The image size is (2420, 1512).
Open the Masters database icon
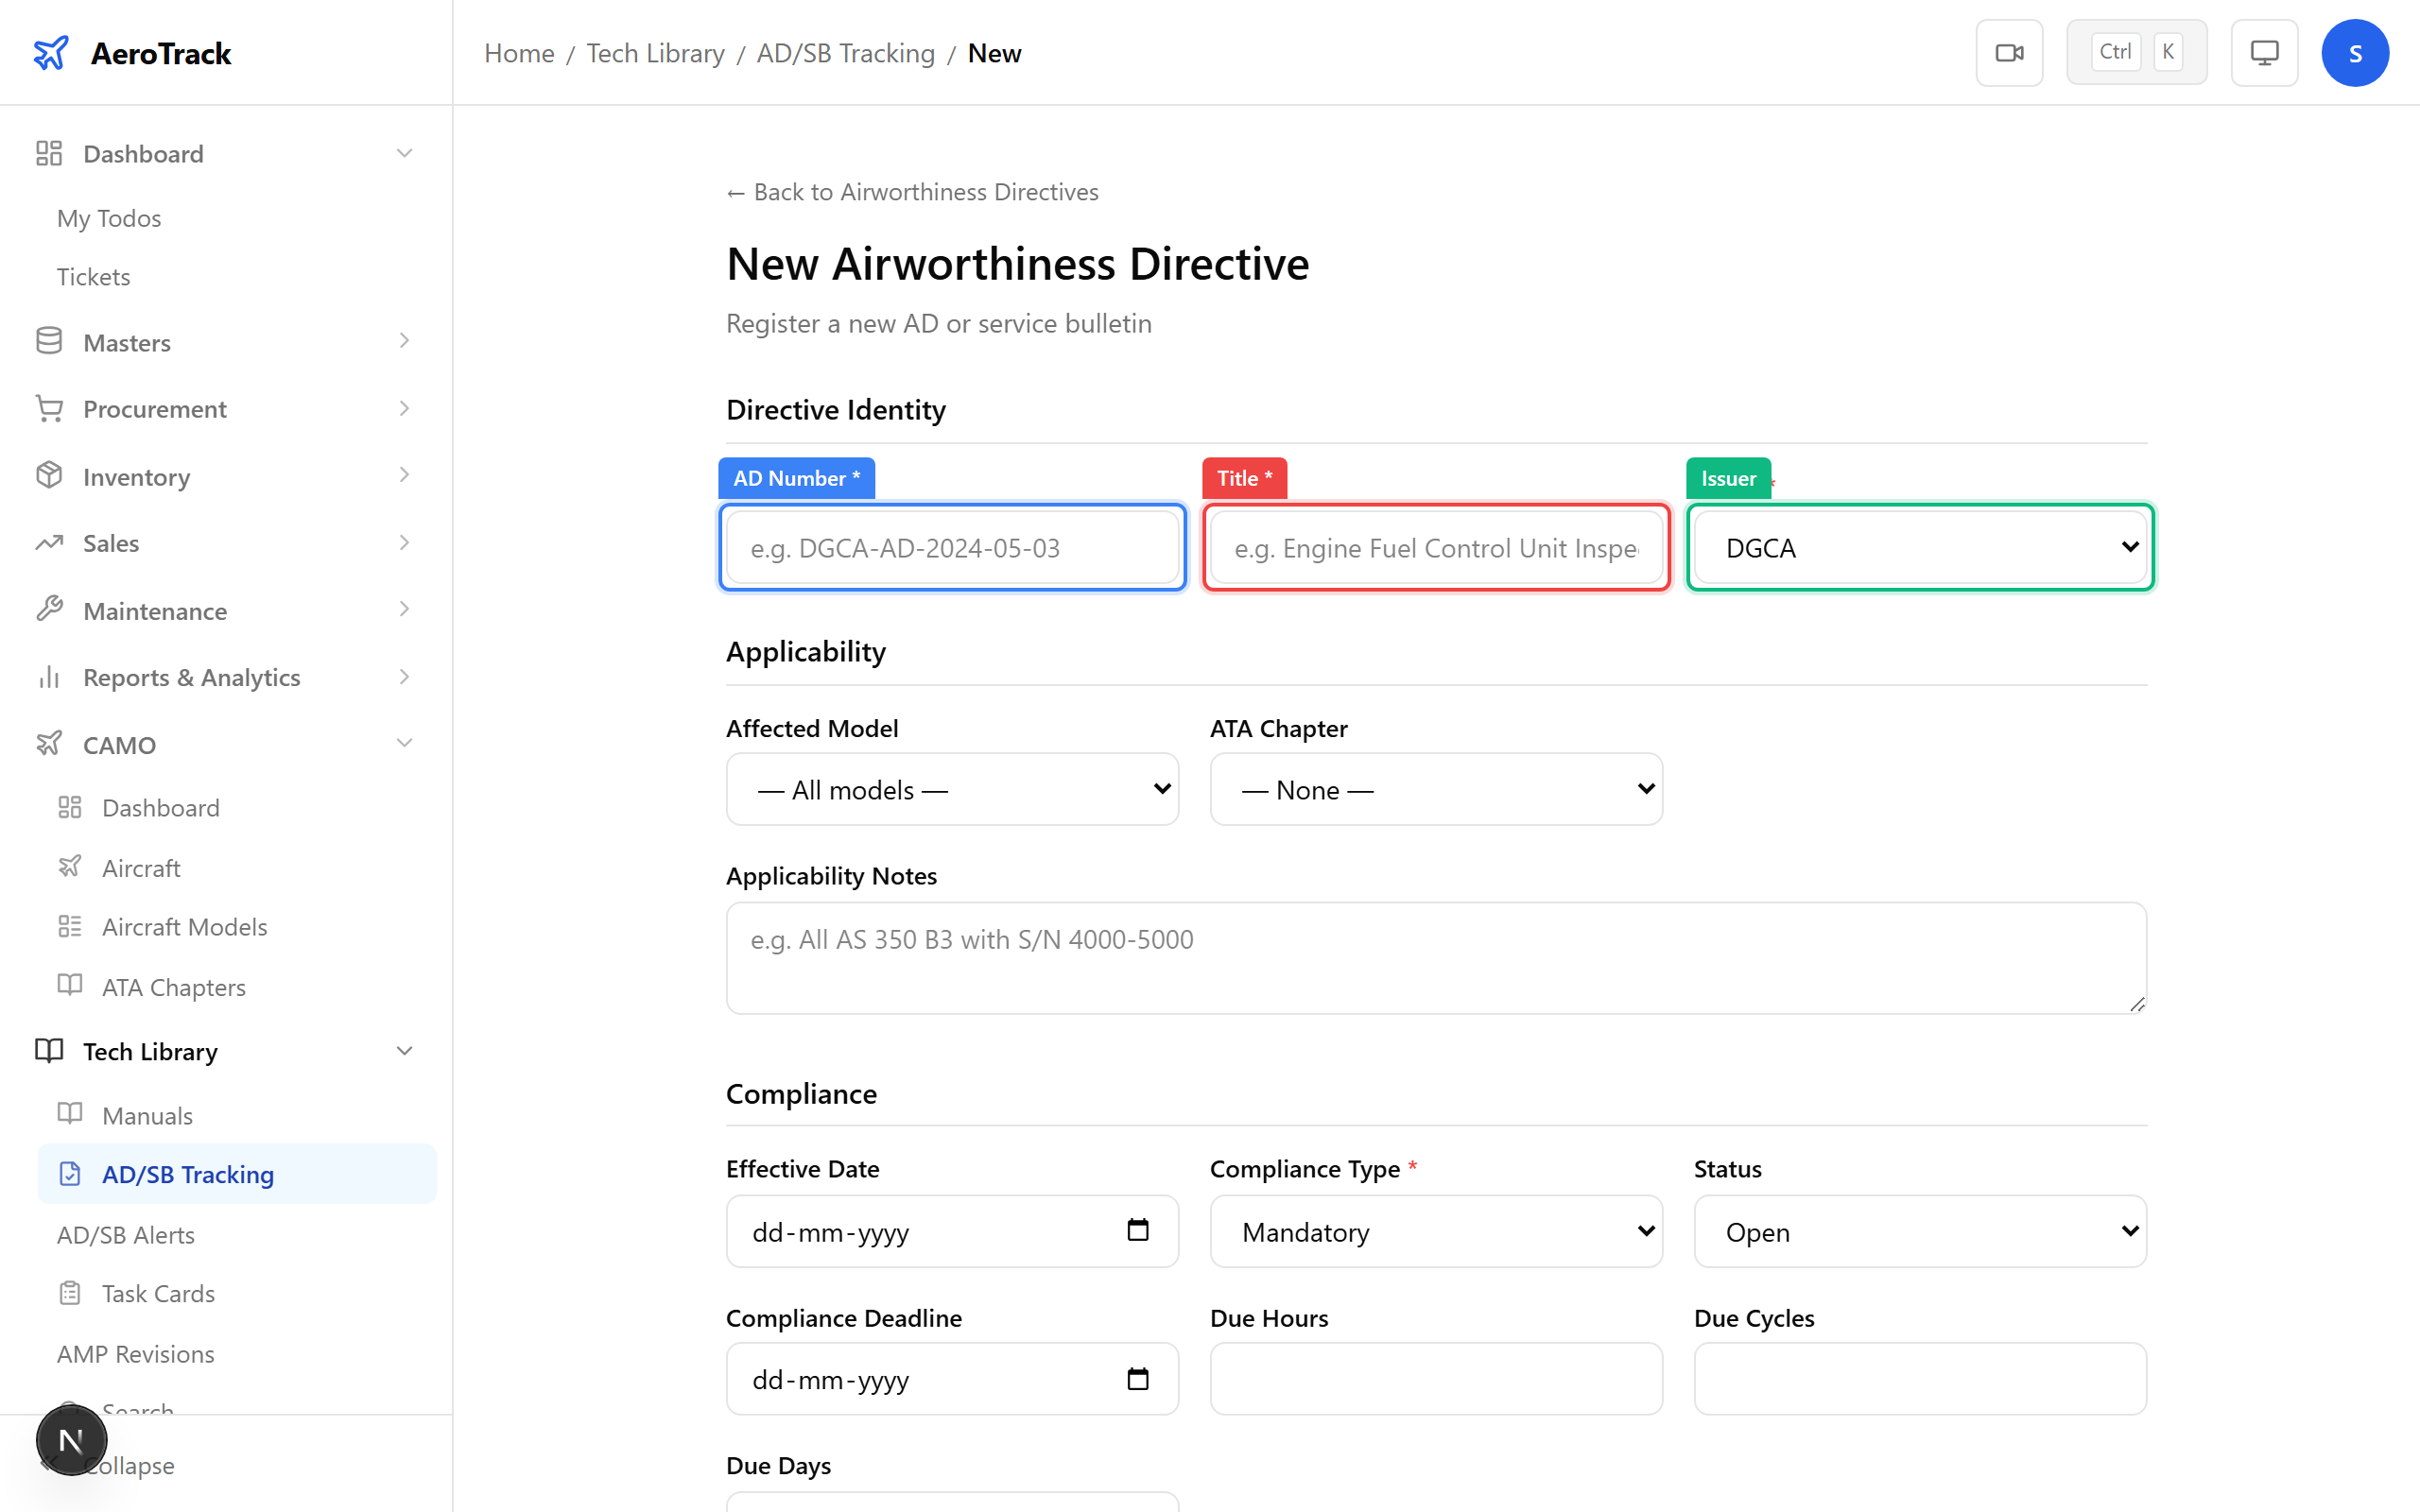[x=49, y=341]
